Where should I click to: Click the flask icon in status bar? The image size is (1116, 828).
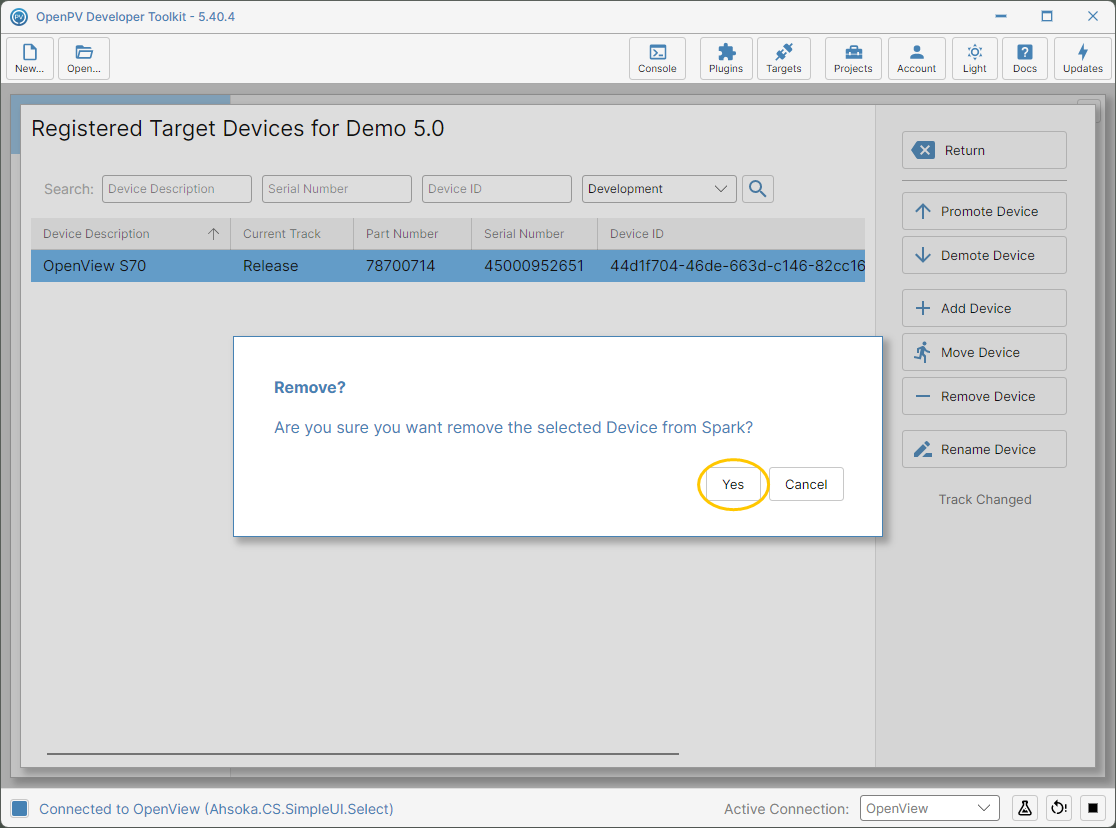(1025, 808)
